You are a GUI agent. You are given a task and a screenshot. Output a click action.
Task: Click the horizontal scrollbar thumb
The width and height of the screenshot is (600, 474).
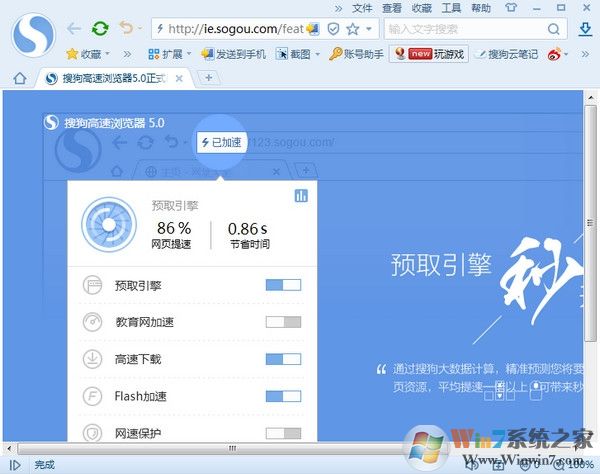click(x=232, y=448)
